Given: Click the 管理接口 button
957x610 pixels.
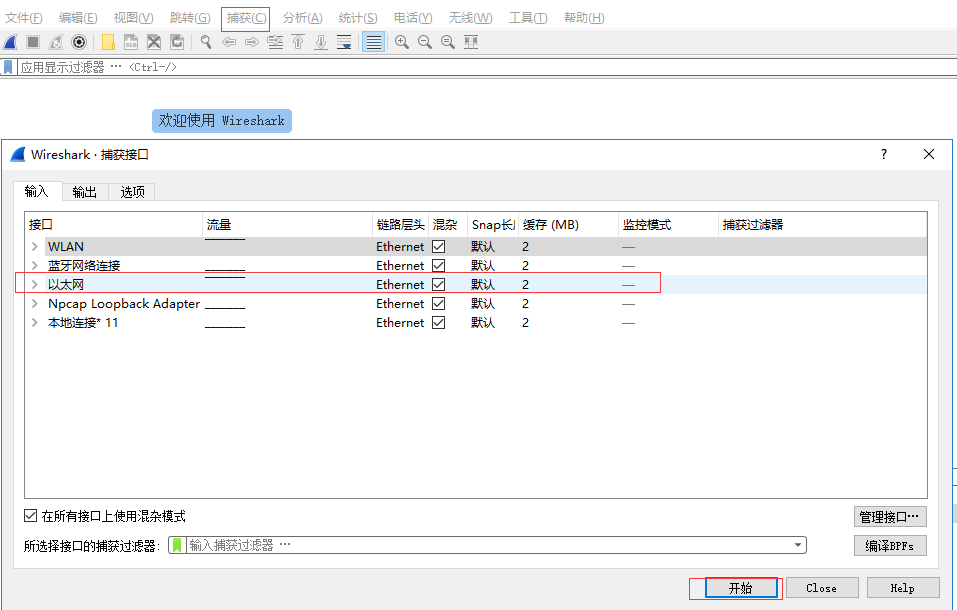Looking at the screenshot, I should 890,517.
